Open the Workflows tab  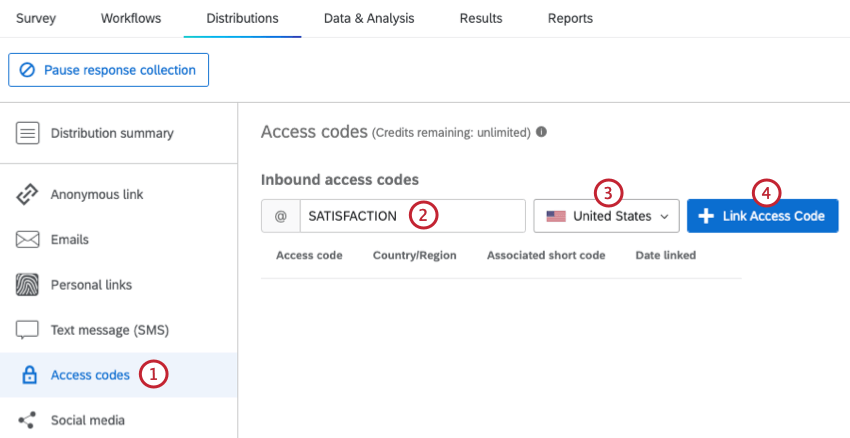(131, 18)
